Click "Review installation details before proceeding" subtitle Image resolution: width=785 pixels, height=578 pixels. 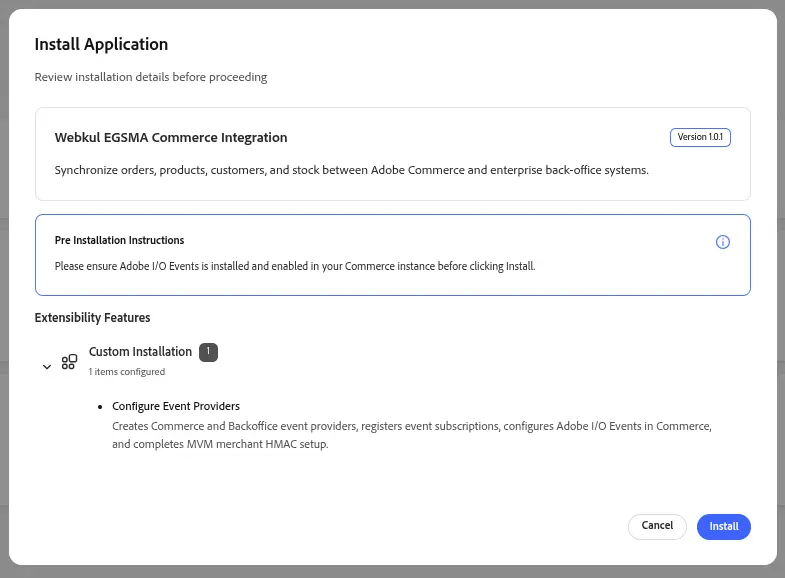coord(151,77)
